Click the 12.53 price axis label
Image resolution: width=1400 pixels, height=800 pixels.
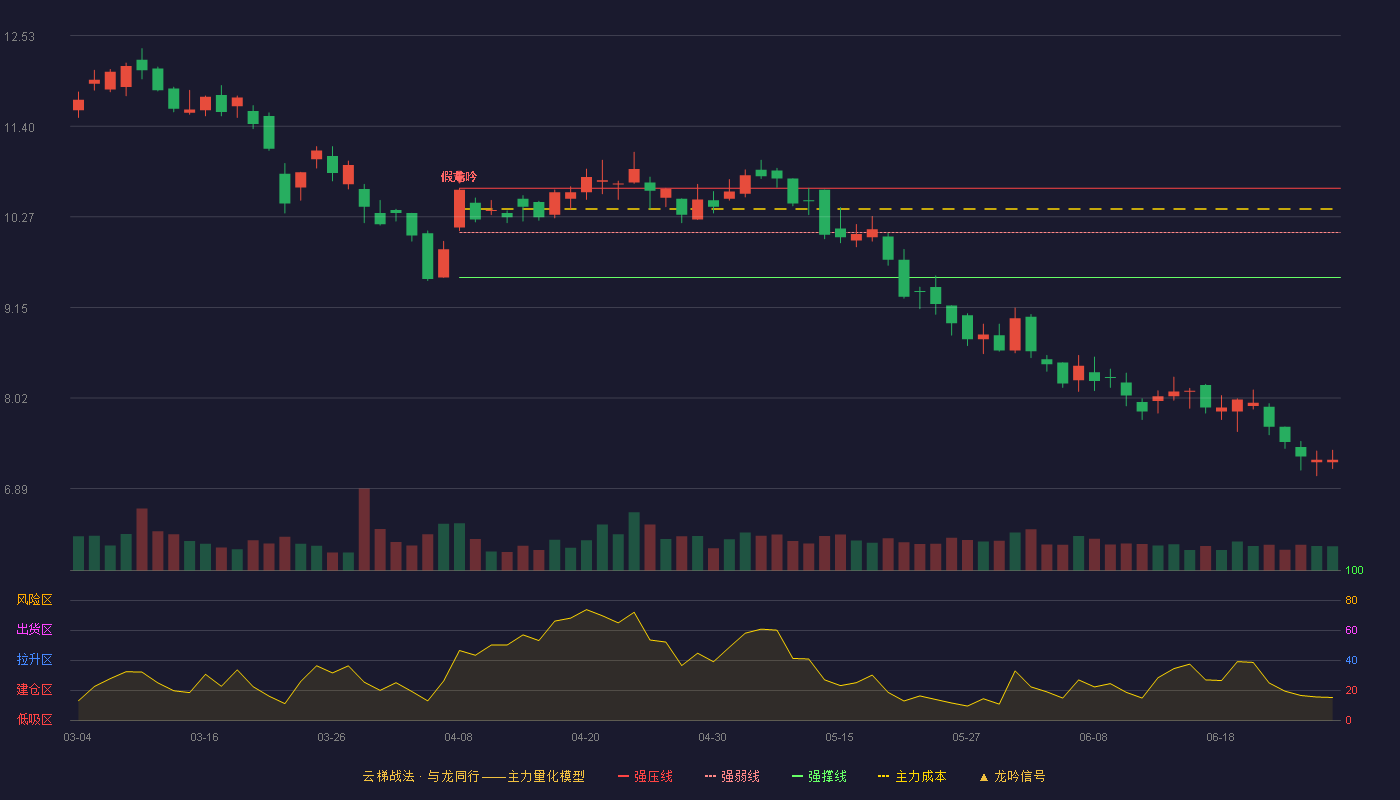coord(19,37)
